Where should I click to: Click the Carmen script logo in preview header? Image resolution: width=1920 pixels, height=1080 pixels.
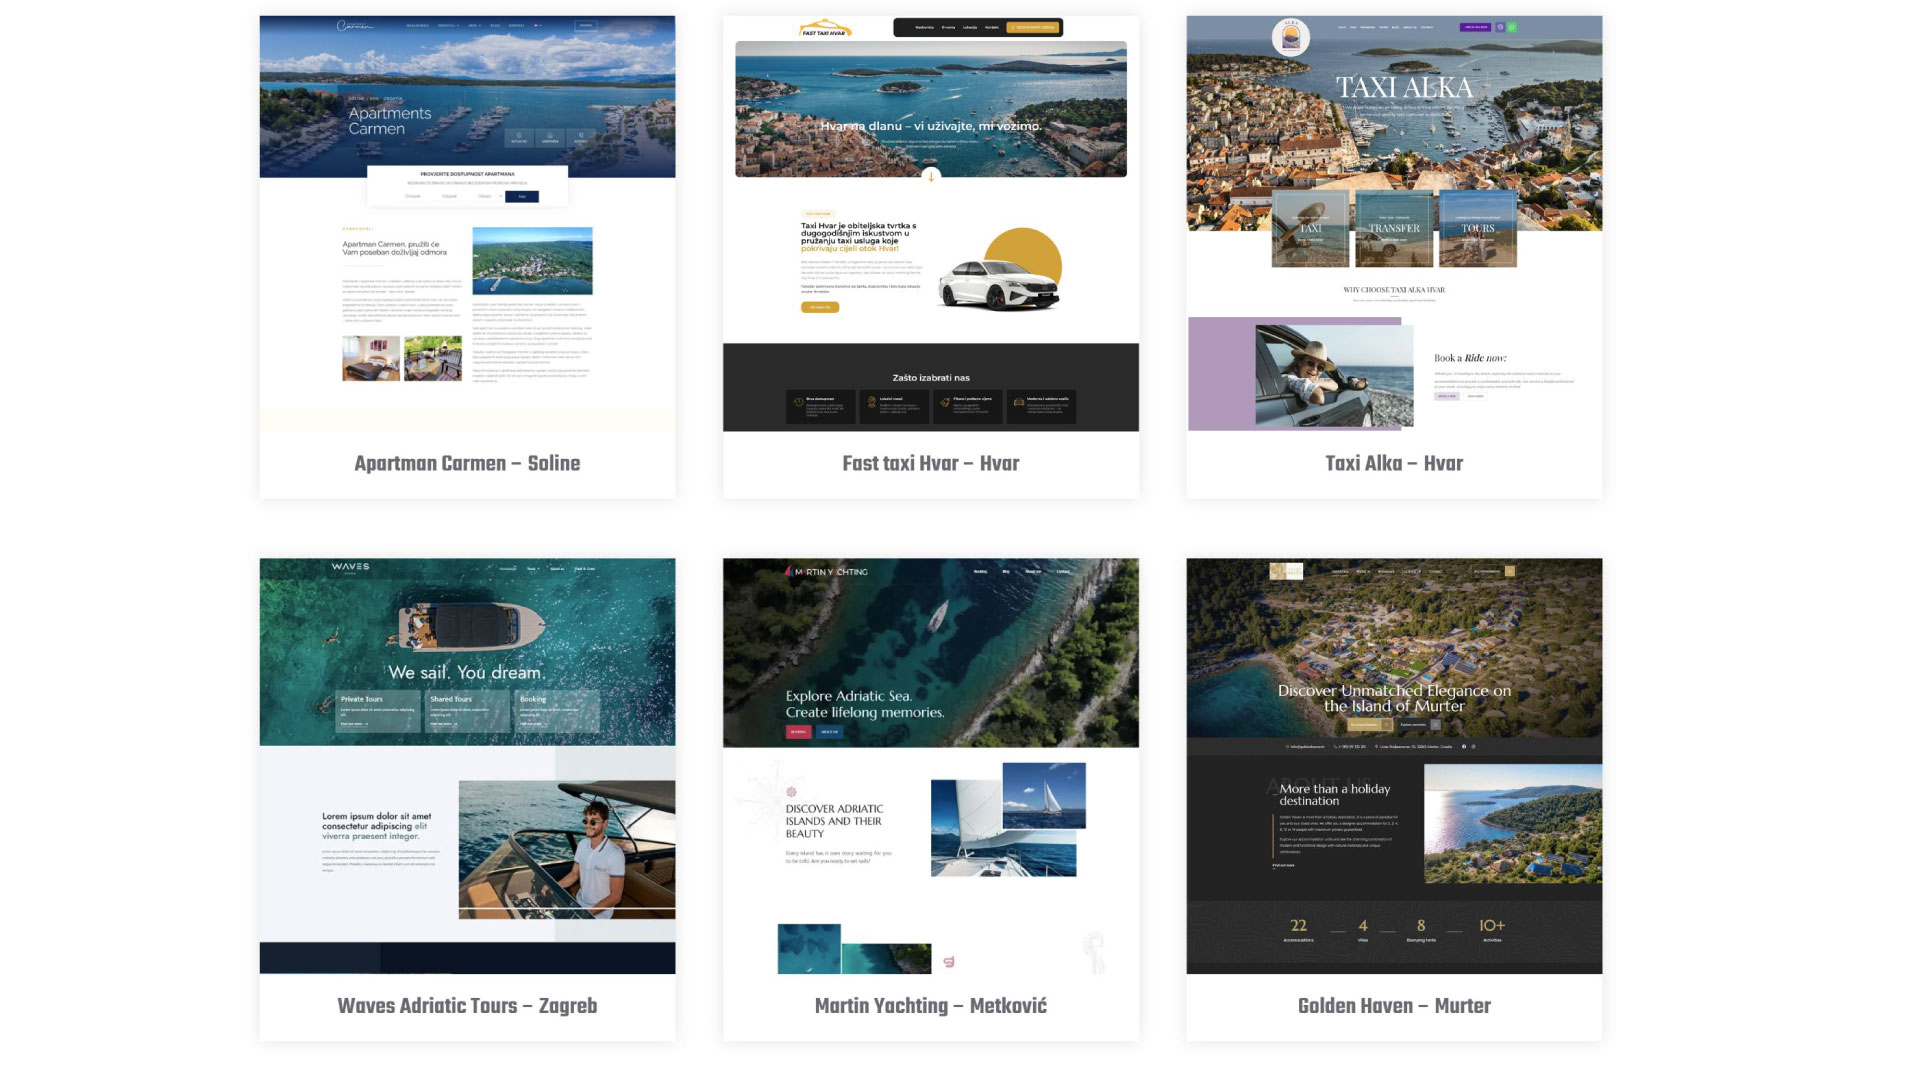[x=354, y=26]
